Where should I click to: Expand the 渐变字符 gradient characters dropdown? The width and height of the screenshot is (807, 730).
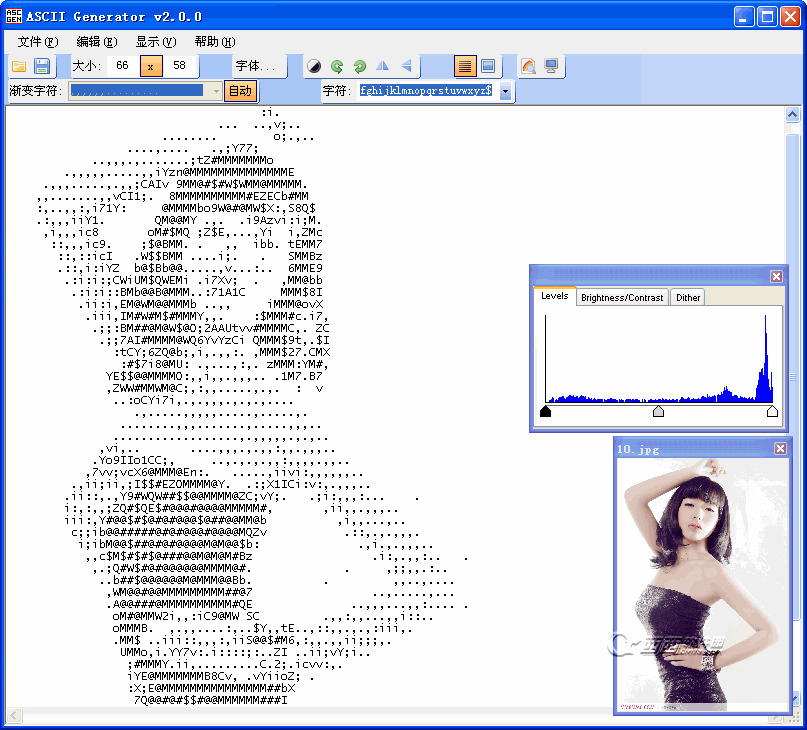pyautogui.click(x=217, y=91)
